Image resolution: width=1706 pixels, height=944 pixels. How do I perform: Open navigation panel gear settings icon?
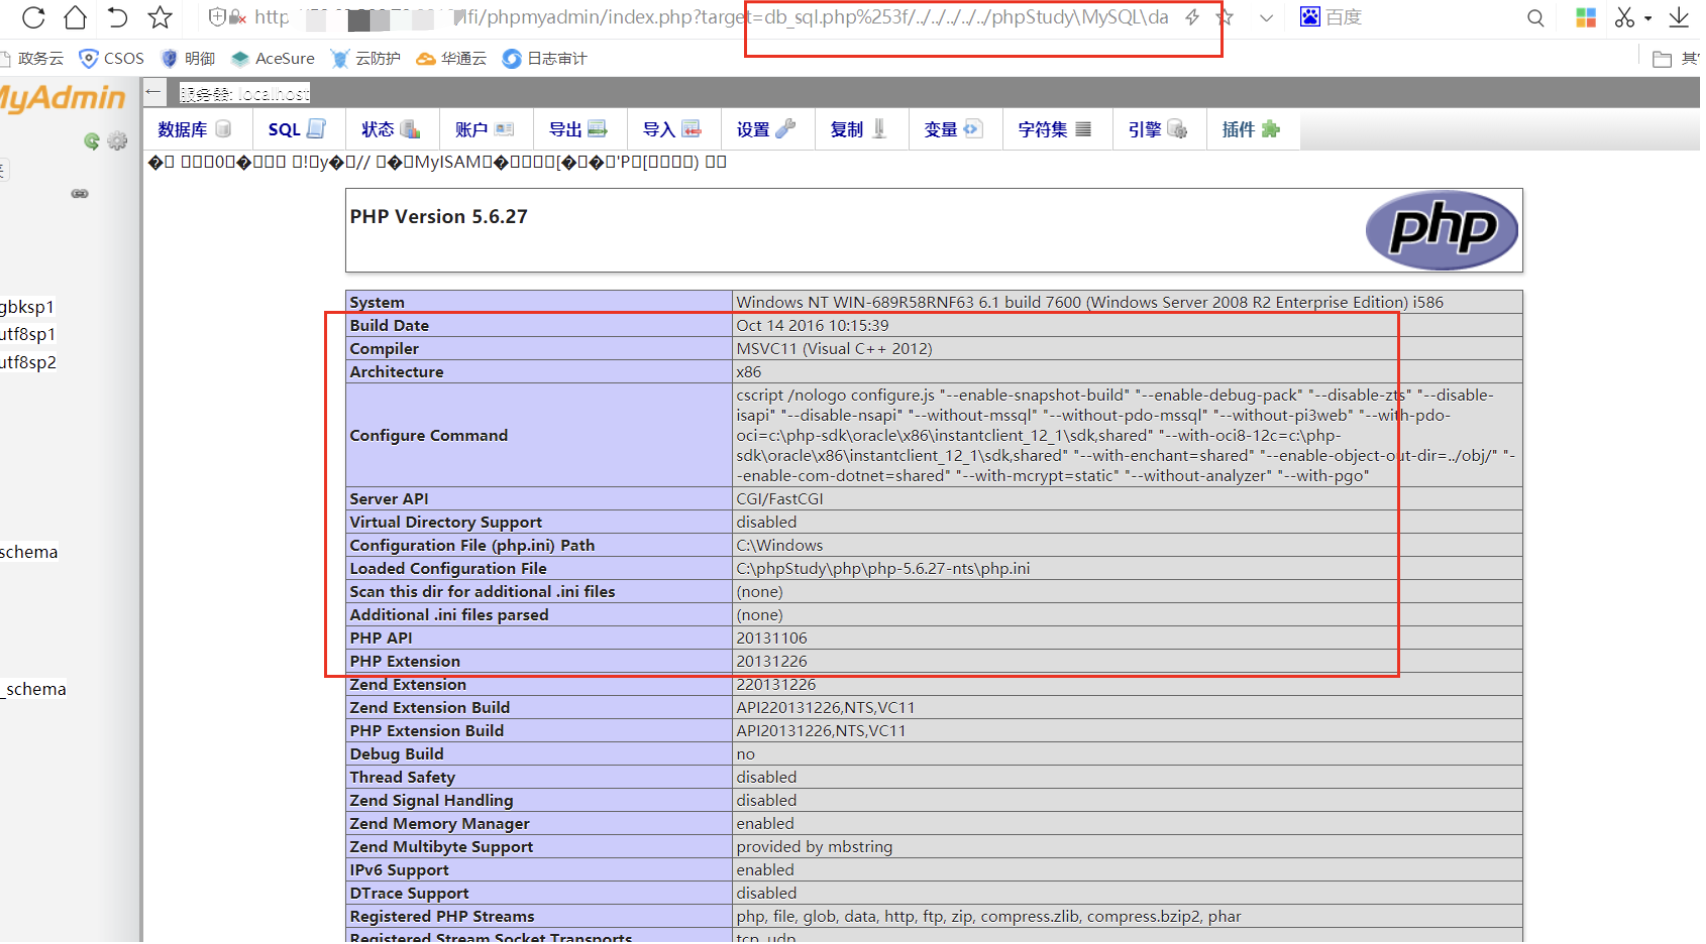(x=117, y=141)
